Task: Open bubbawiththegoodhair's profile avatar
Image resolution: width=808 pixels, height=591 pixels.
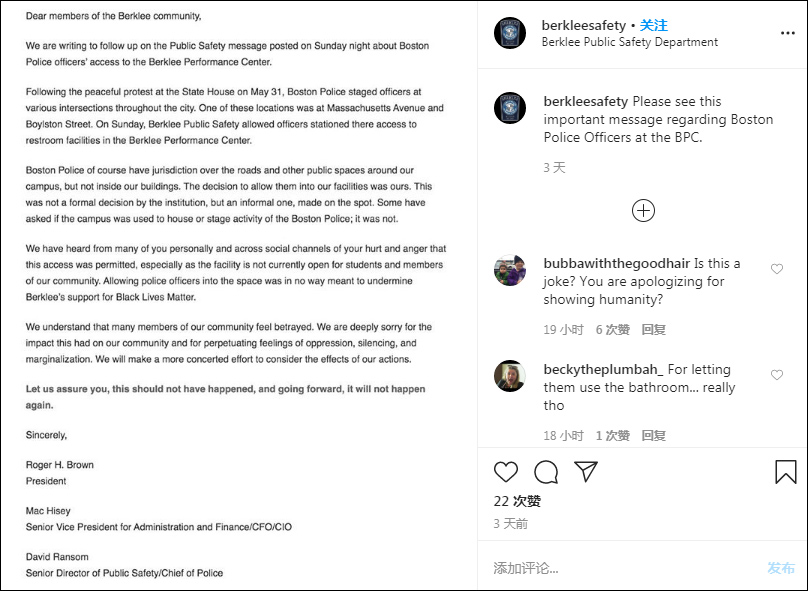Action: coord(510,270)
